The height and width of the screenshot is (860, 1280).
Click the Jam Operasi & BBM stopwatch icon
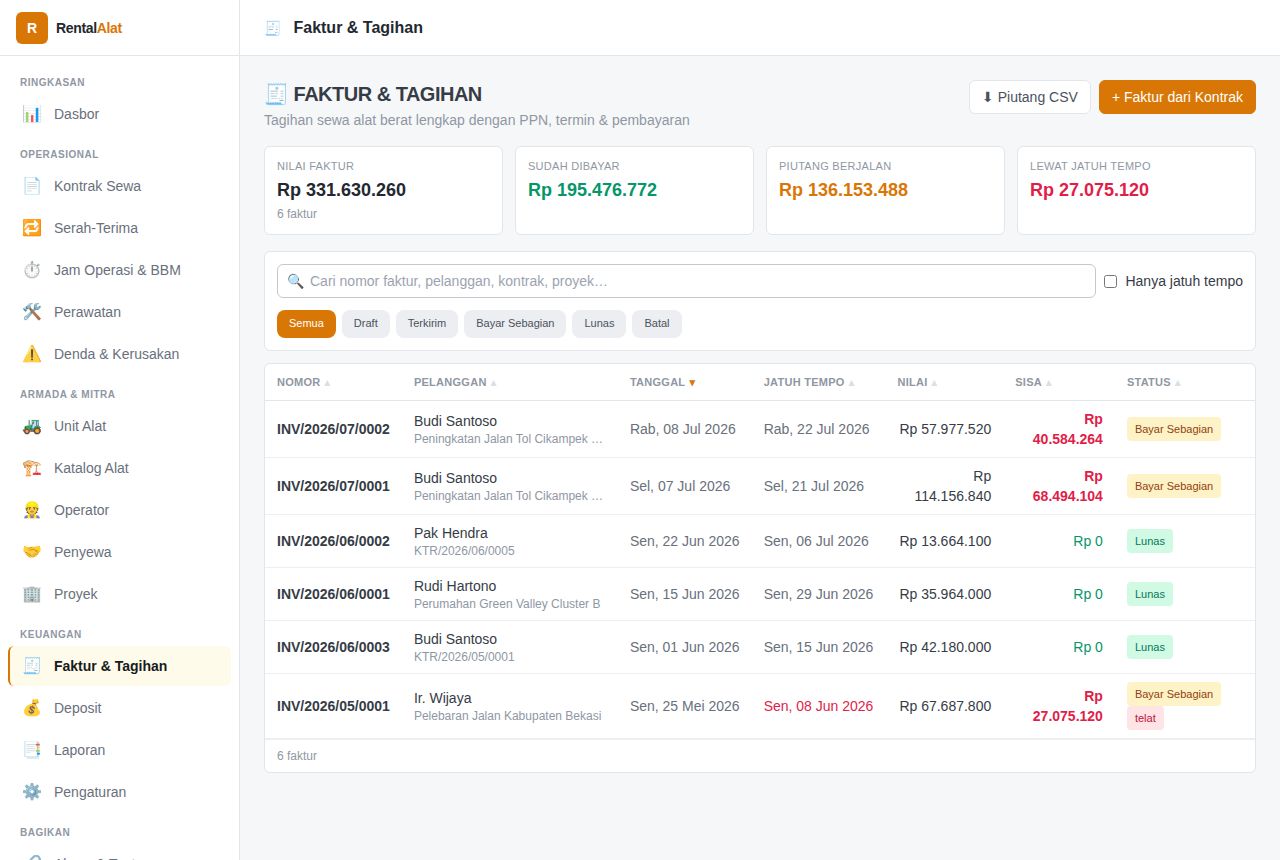[32, 270]
